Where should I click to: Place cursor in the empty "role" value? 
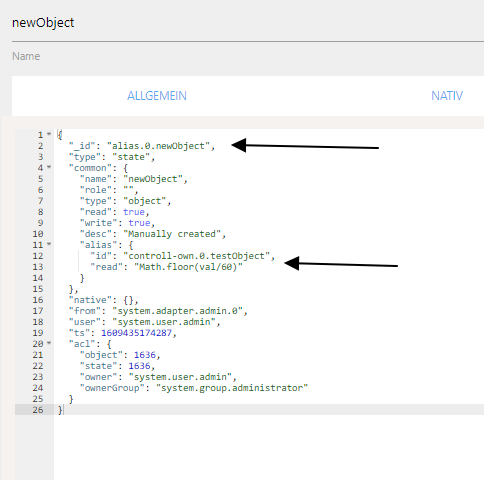(128, 190)
